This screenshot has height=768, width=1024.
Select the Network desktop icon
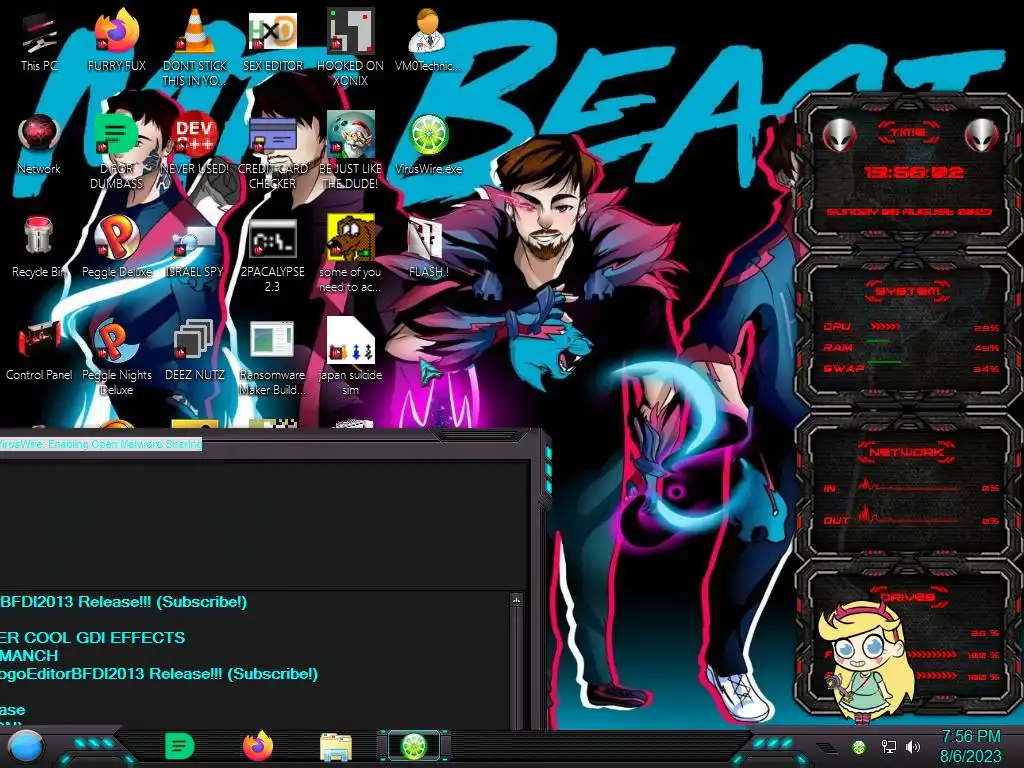[x=39, y=144]
